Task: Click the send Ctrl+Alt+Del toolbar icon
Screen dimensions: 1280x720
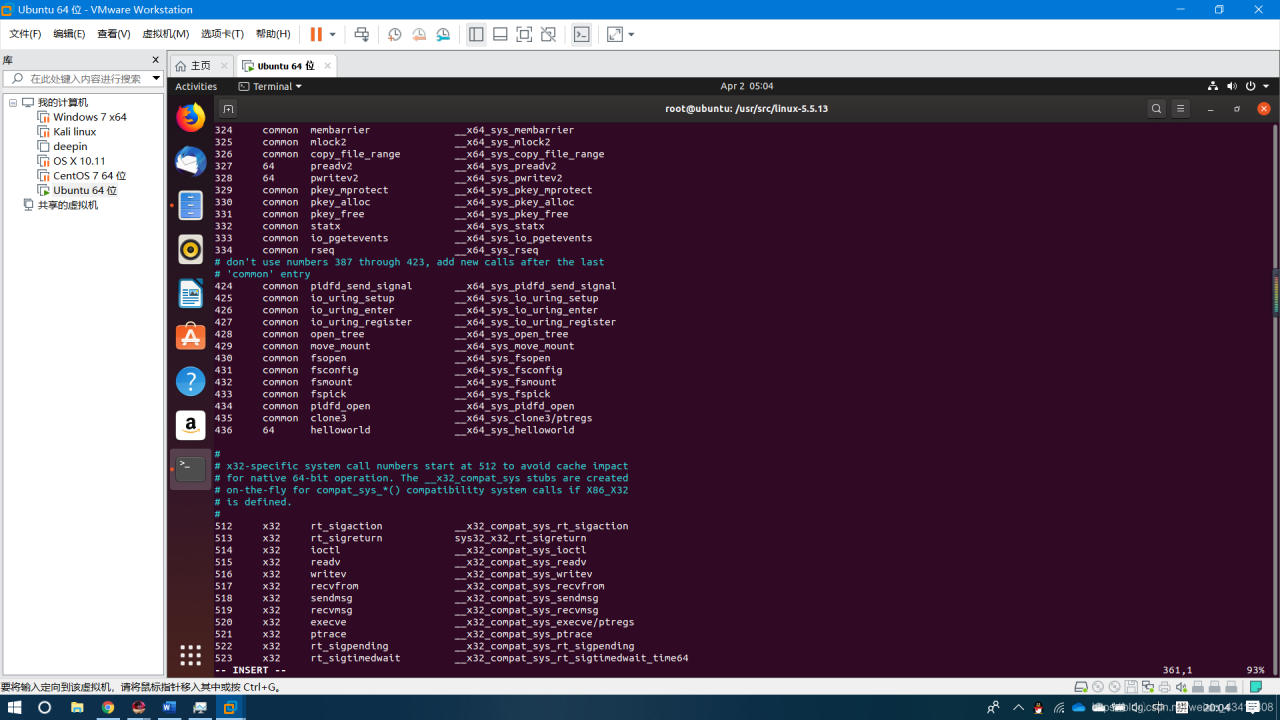Action: (x=362, y=34)
